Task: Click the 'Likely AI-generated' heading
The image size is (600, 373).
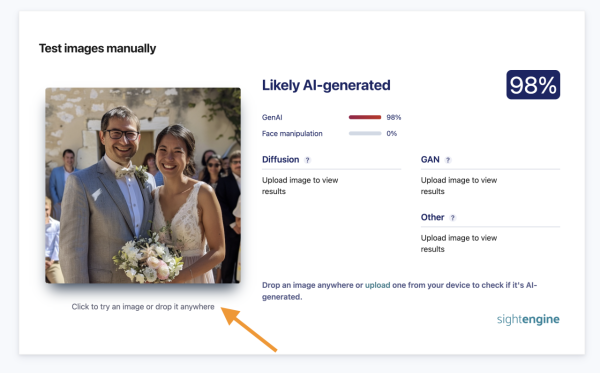Action: (x=326, y=85)
